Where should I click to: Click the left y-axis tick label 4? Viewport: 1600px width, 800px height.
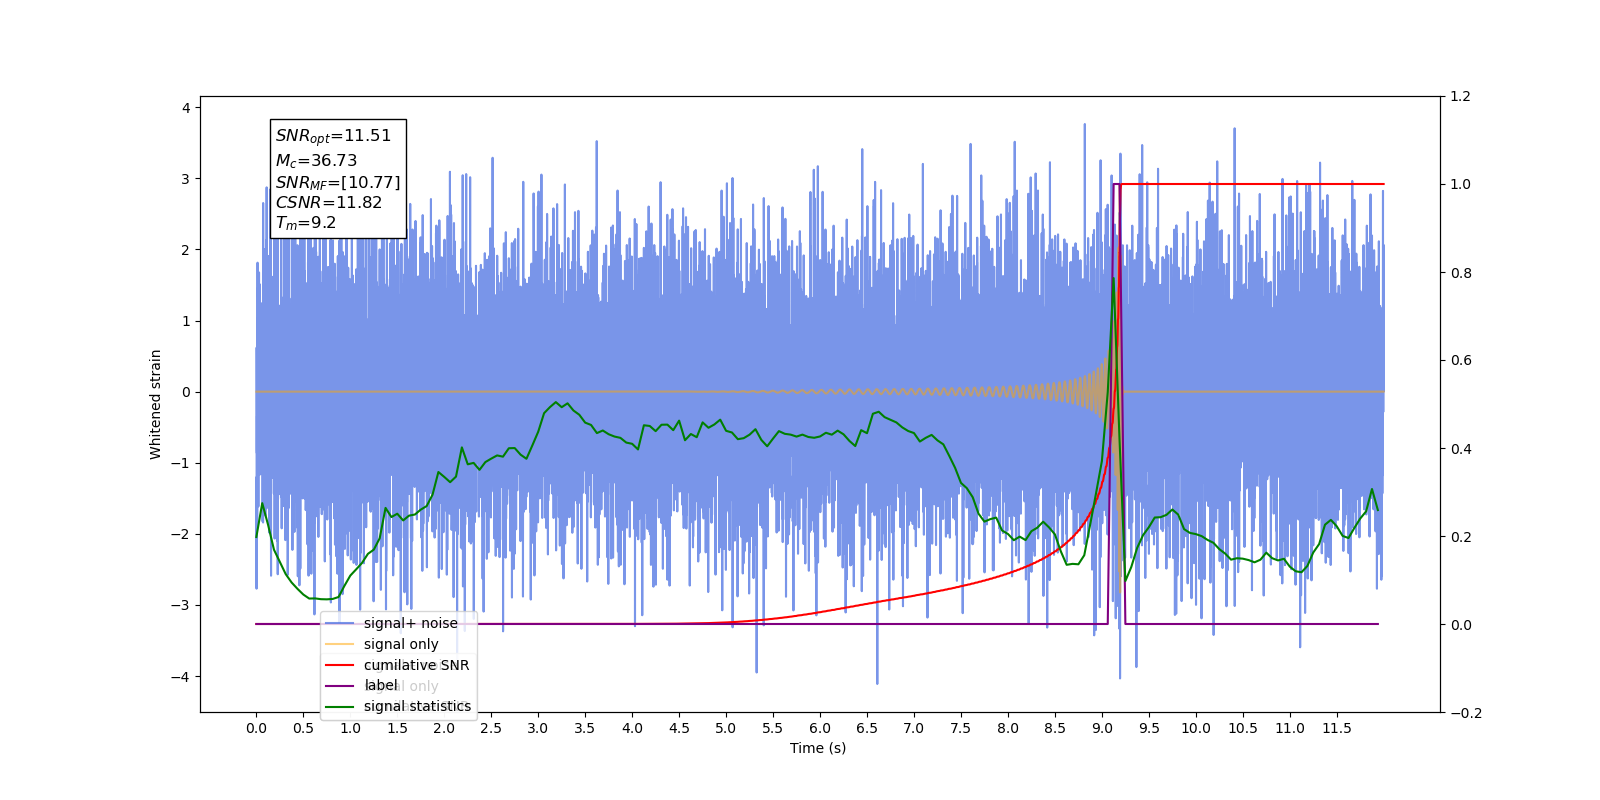click(x=186, y=108)
